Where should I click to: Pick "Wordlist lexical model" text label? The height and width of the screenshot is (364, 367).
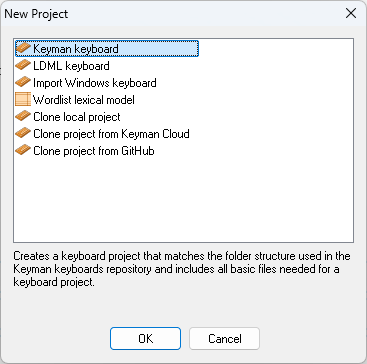pyautogui.click(x=84, y=100)
